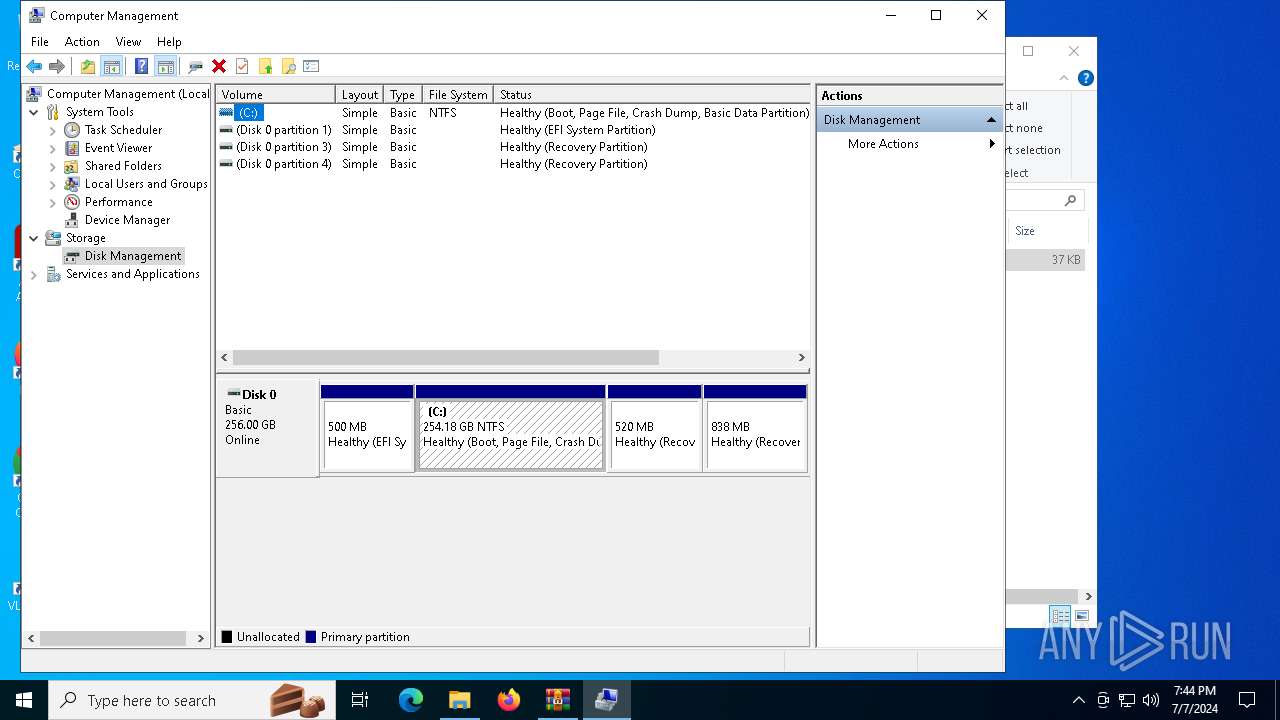Select Event Viewer in the tree

point(118,148)
